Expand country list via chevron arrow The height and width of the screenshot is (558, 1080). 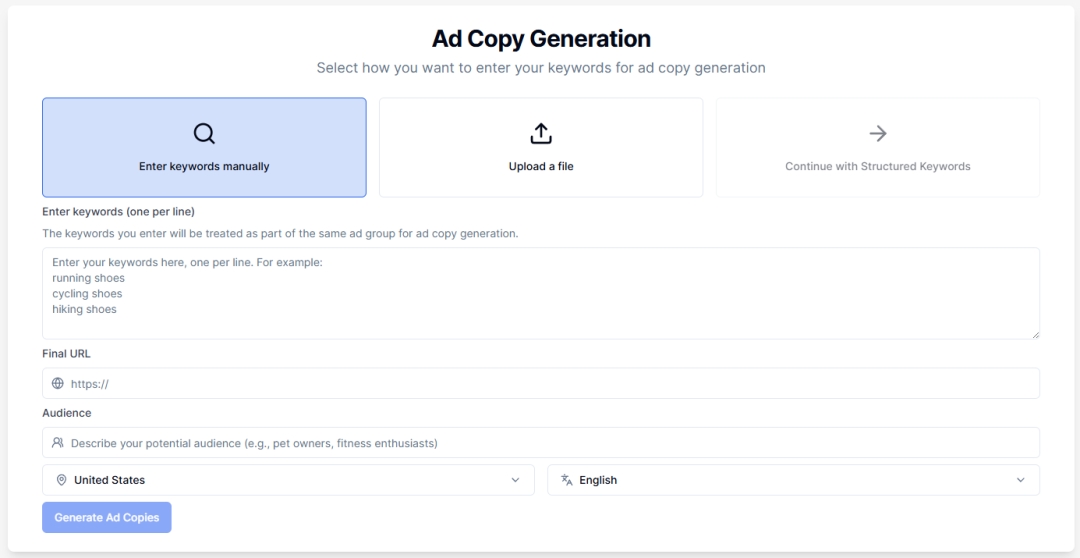pos(516,480)
